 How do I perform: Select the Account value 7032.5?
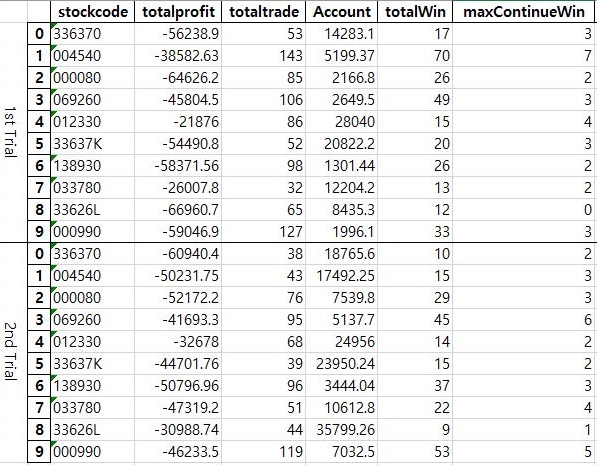pos(342,452)
